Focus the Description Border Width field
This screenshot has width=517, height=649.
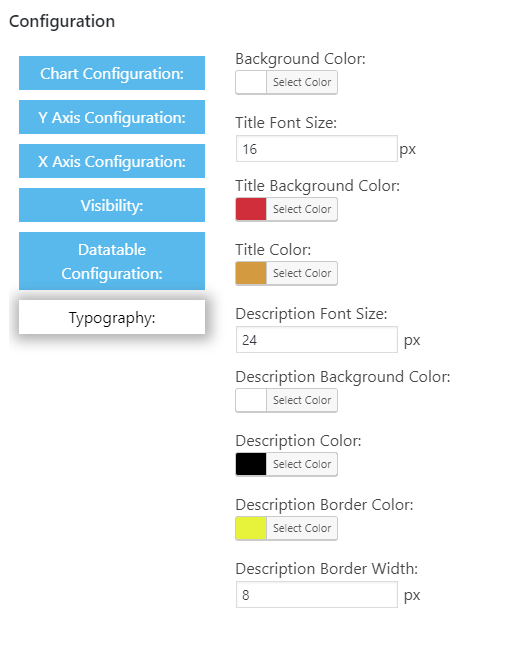[x=317, y=595]
